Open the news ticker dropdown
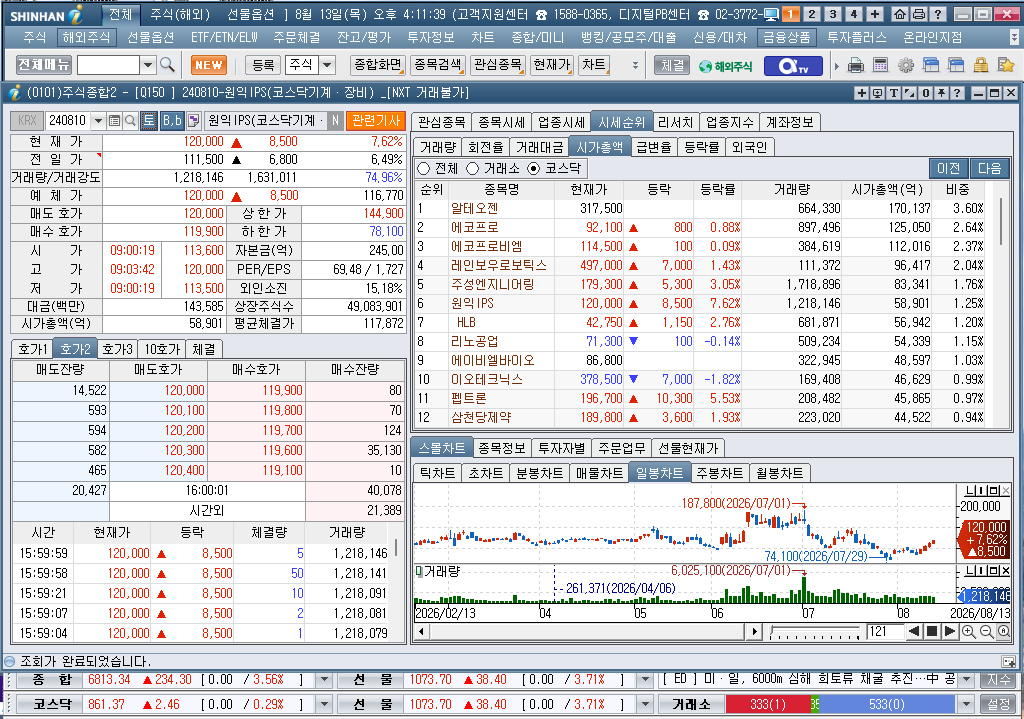 tap(967, 679)
